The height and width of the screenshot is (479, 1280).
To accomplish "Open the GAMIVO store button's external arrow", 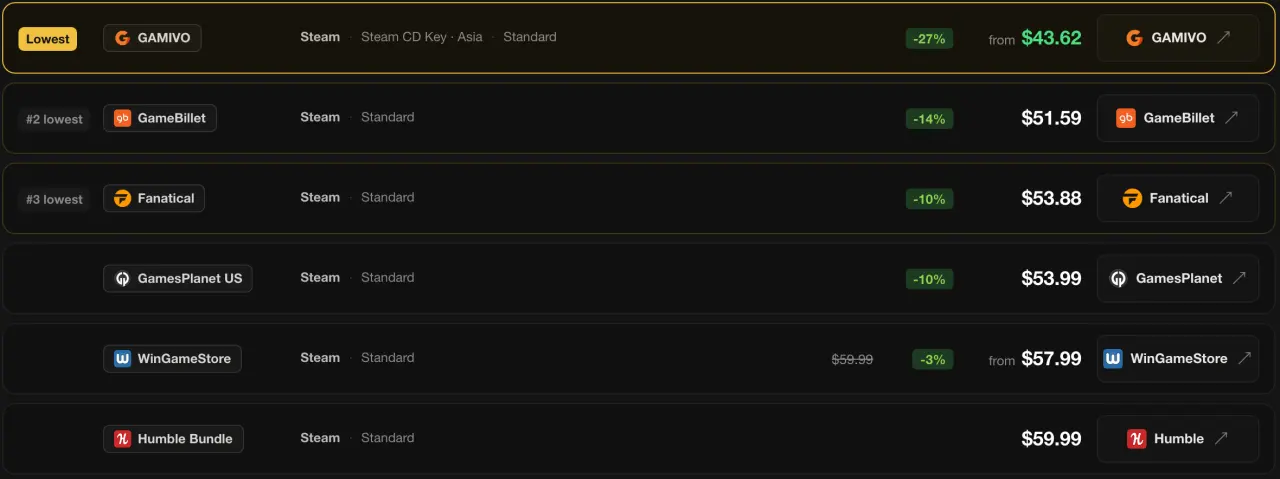I will 1224,38.
